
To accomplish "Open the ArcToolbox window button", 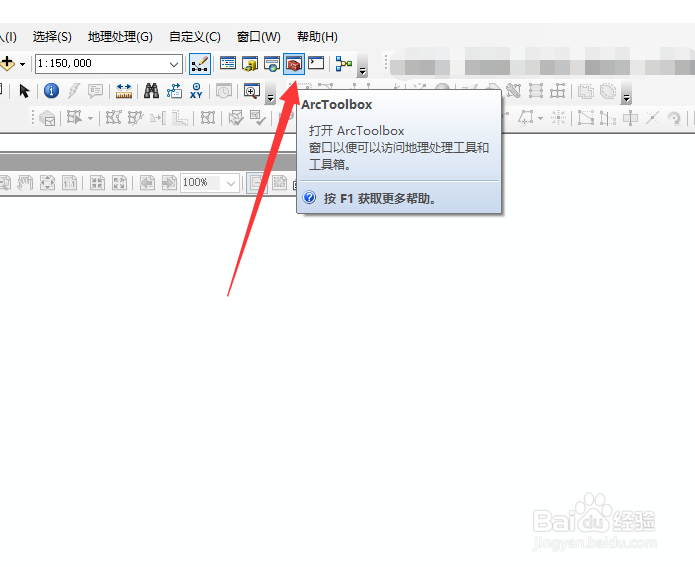I will (294, 64).
